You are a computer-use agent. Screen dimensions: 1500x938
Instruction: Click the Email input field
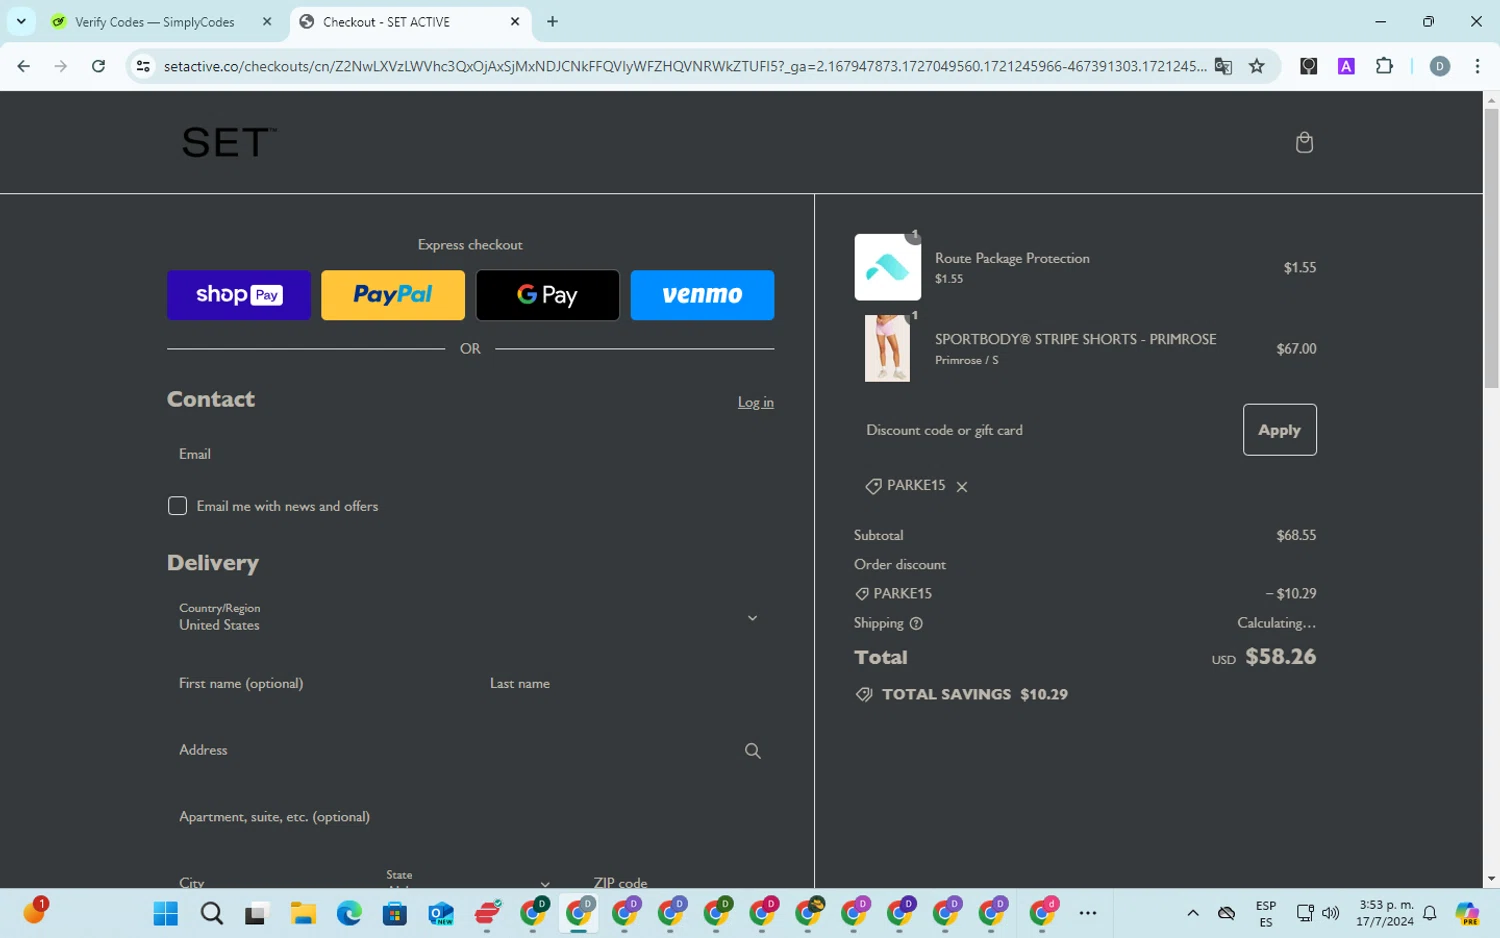click(470, 454)
